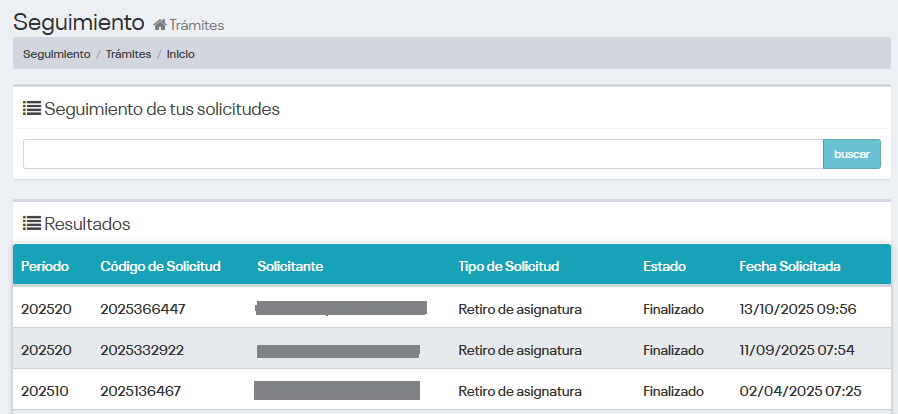This screenshot has width=898, height=414.
Task: Click the home icon beside Trámites
Action: point(159,25)
